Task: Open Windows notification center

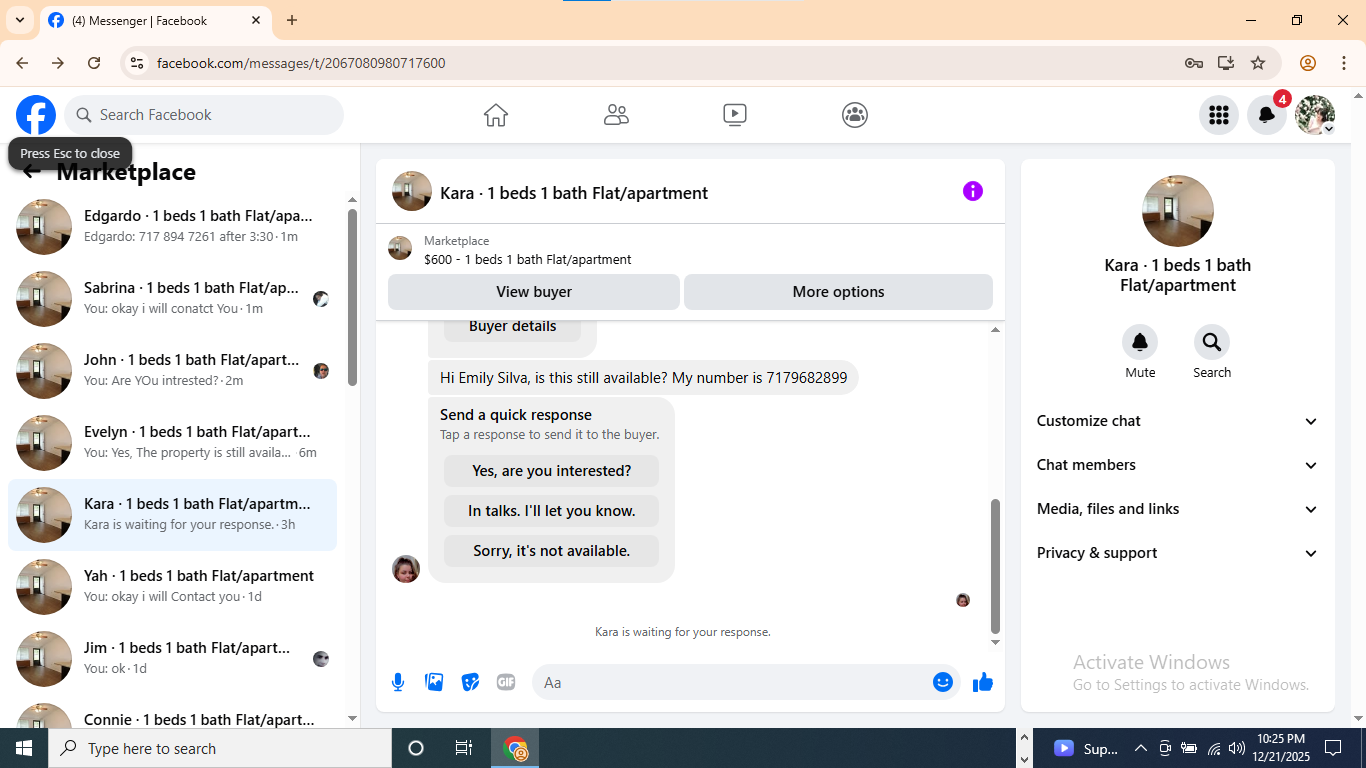Action: tap(1333, 748)
